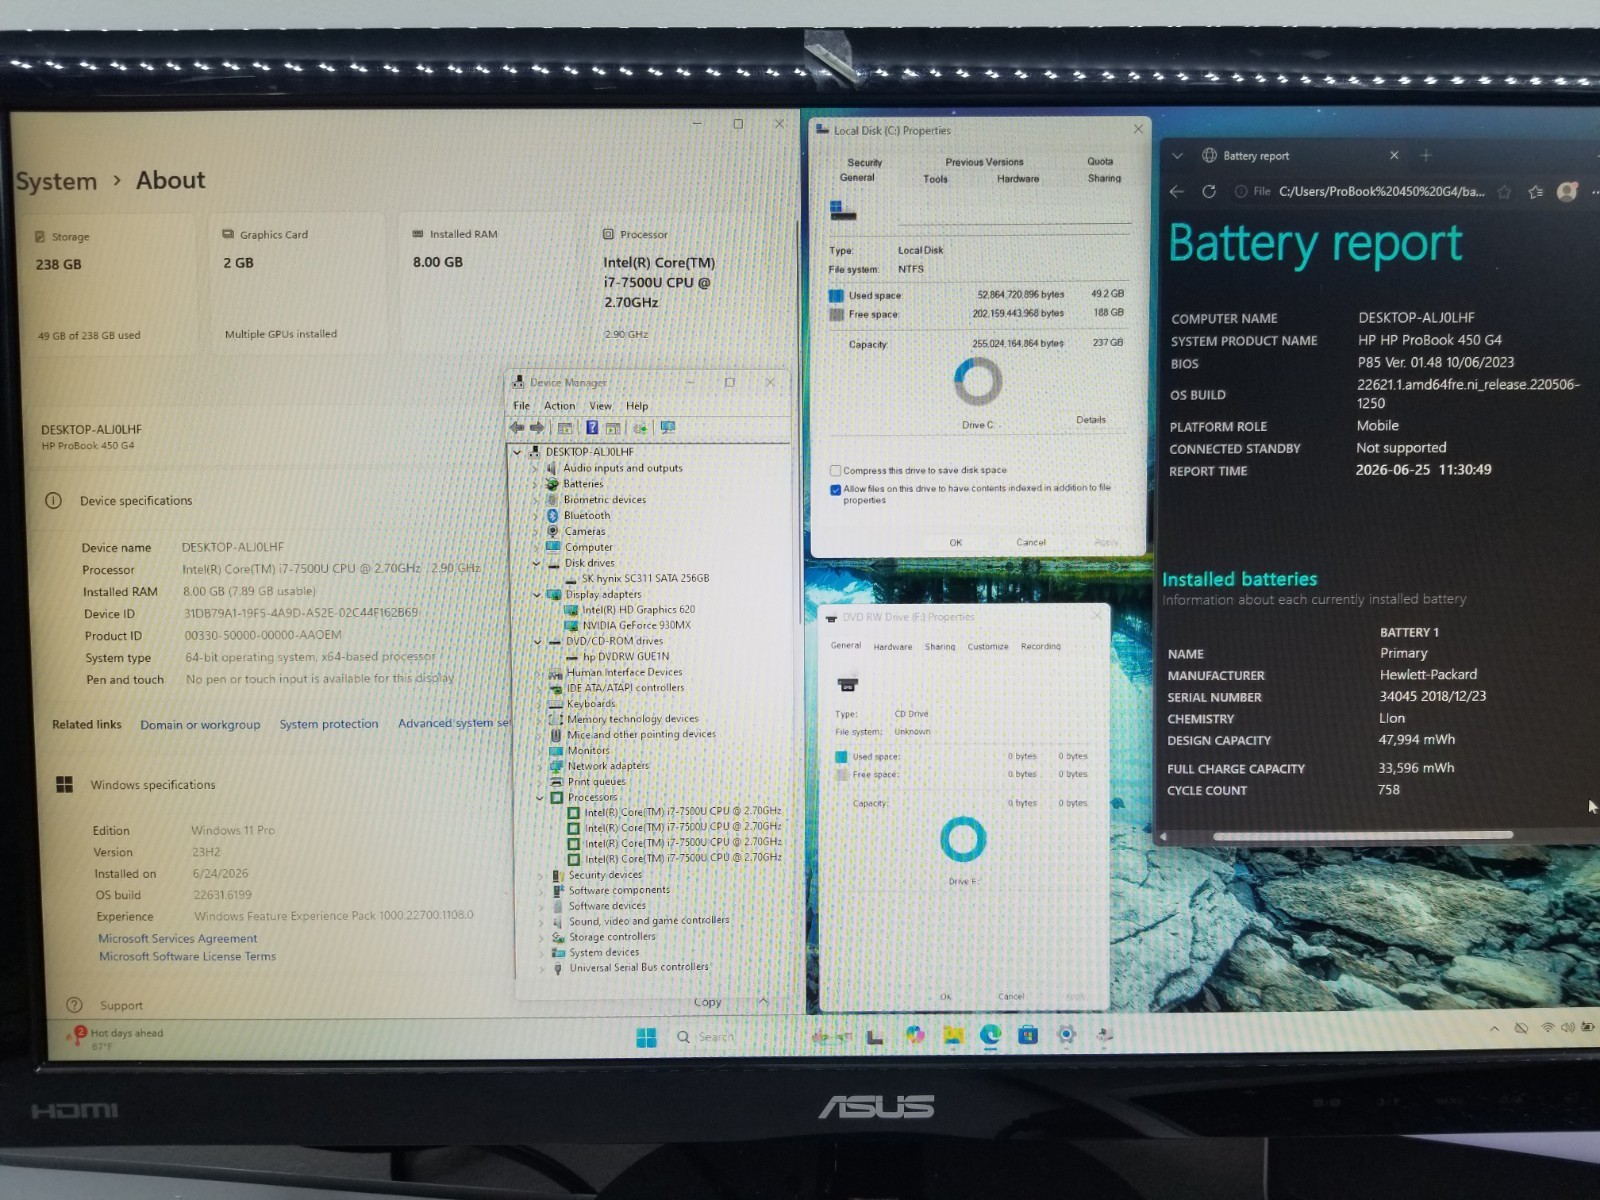Viewport: 1600px width, 1200px height.
Task: Click the browser refresh icon in Battery report
Action: pos(1209,191)
